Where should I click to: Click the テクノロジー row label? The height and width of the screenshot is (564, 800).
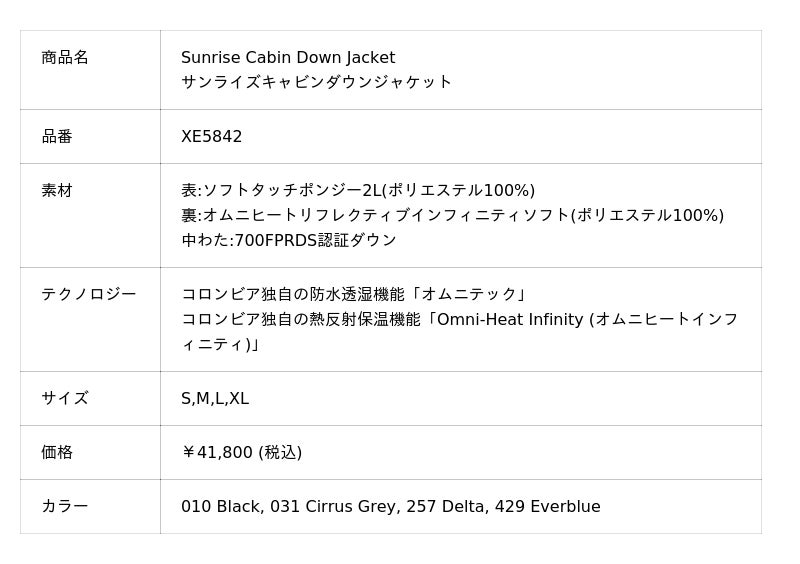click(88, 294)
